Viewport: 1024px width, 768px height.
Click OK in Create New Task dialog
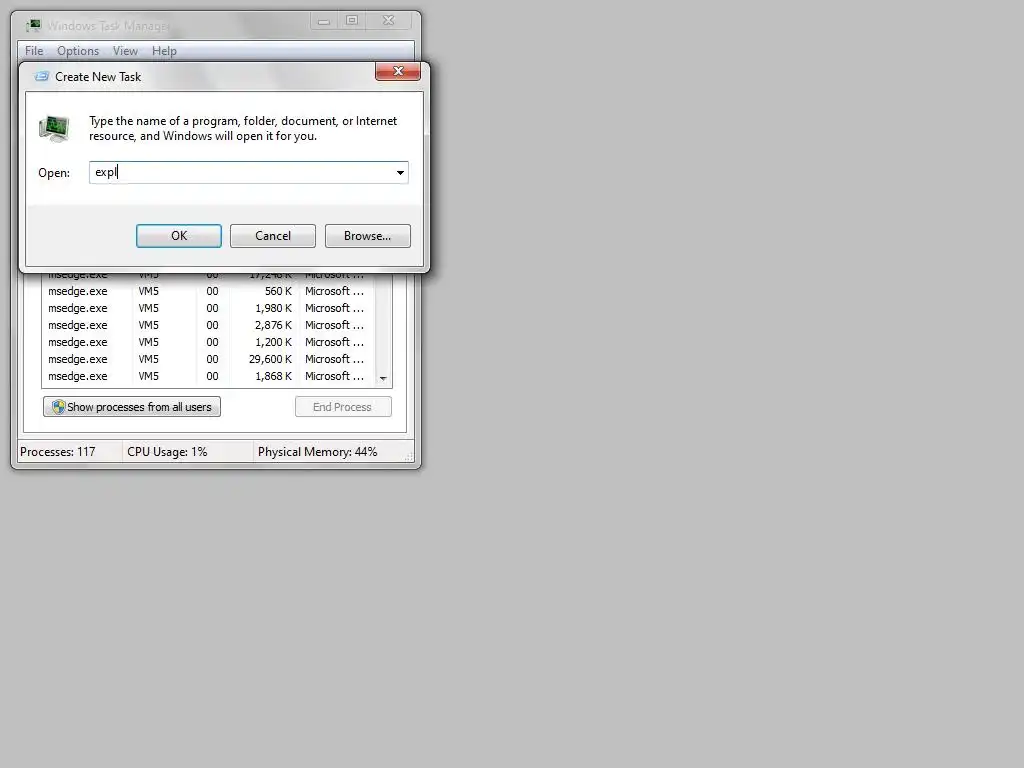click(x=178, y=236)
